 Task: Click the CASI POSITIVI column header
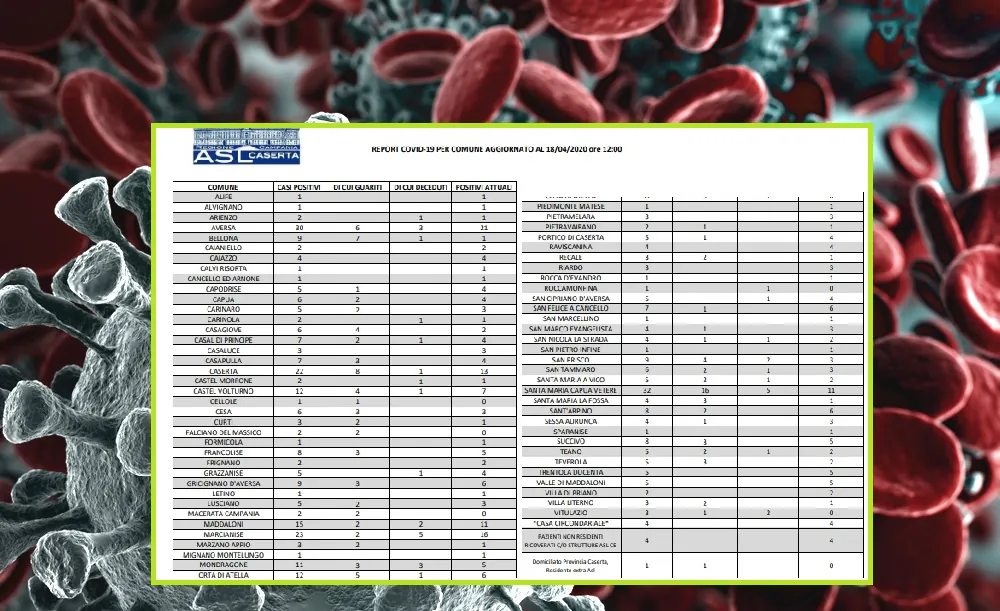coord(299,188)
